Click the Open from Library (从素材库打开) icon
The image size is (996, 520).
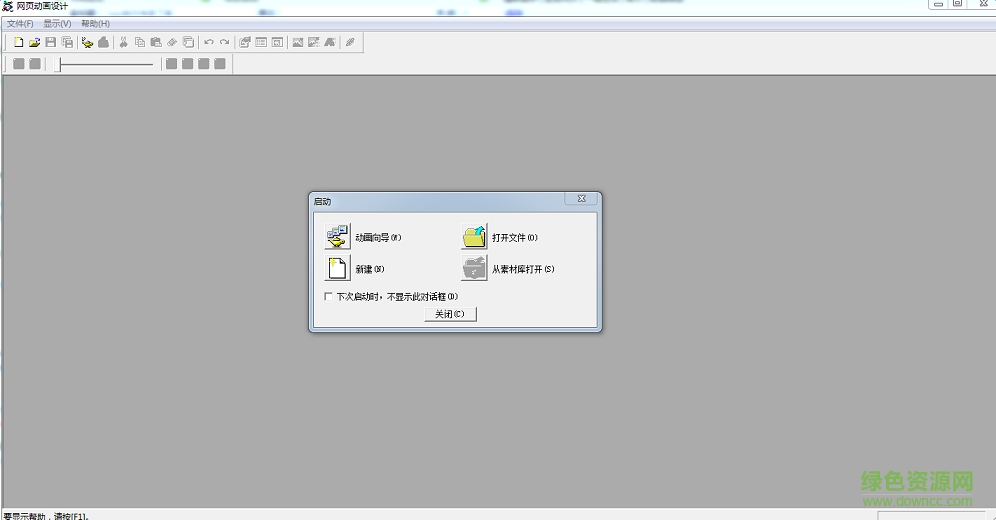[474, 269]
